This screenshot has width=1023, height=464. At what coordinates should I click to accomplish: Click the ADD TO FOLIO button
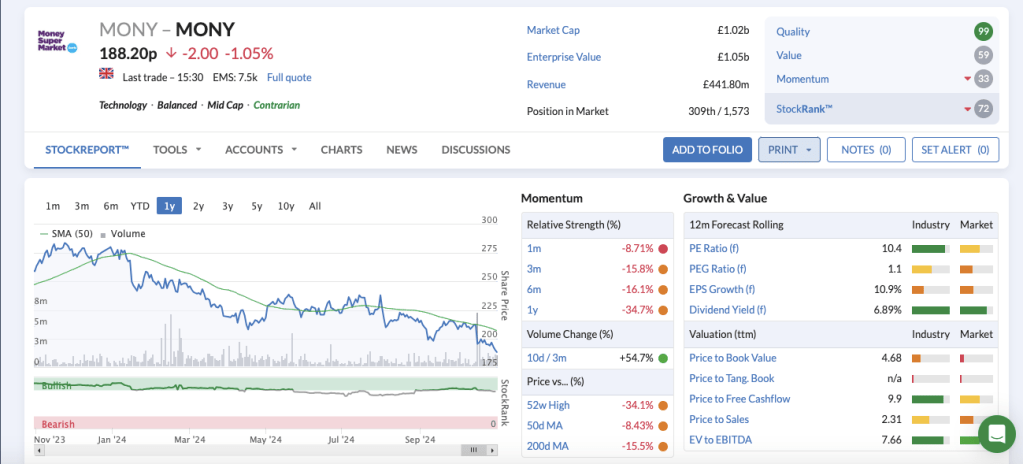pyautogui.click(x=707, y=150)
